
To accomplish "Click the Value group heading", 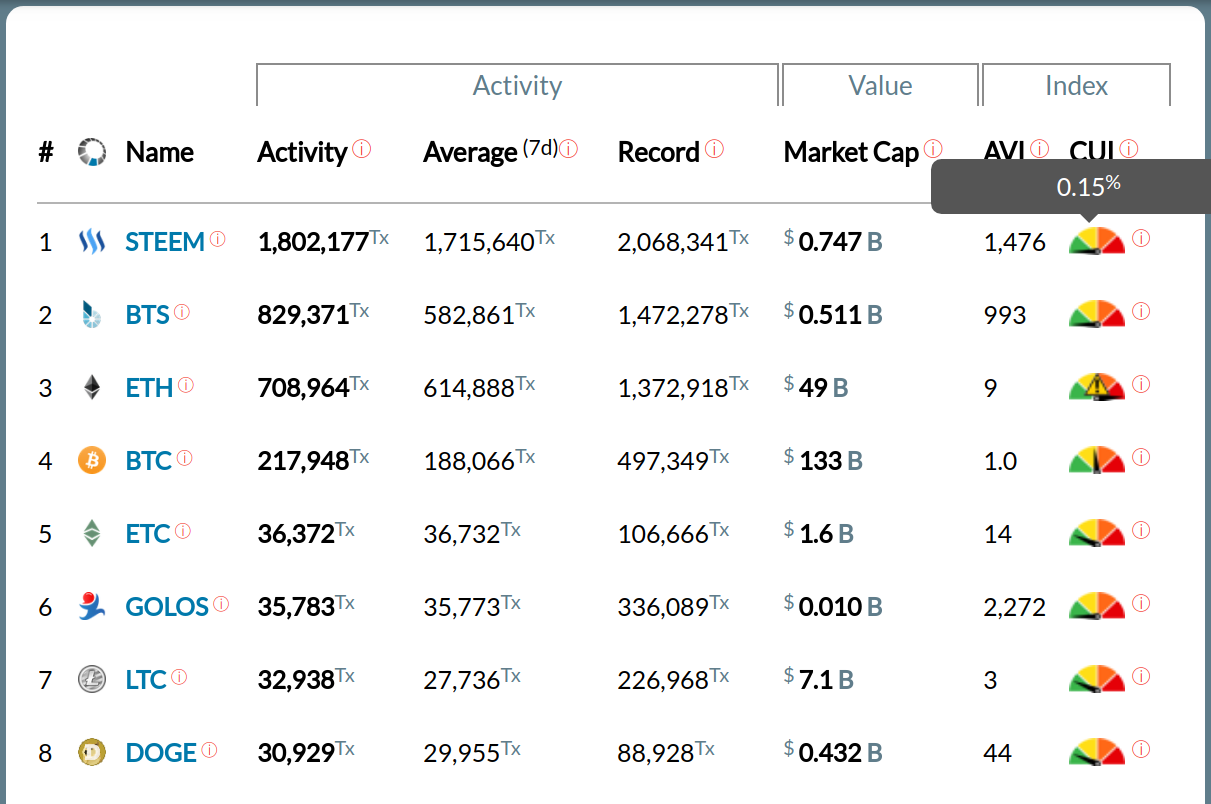I will click(880, 85).
